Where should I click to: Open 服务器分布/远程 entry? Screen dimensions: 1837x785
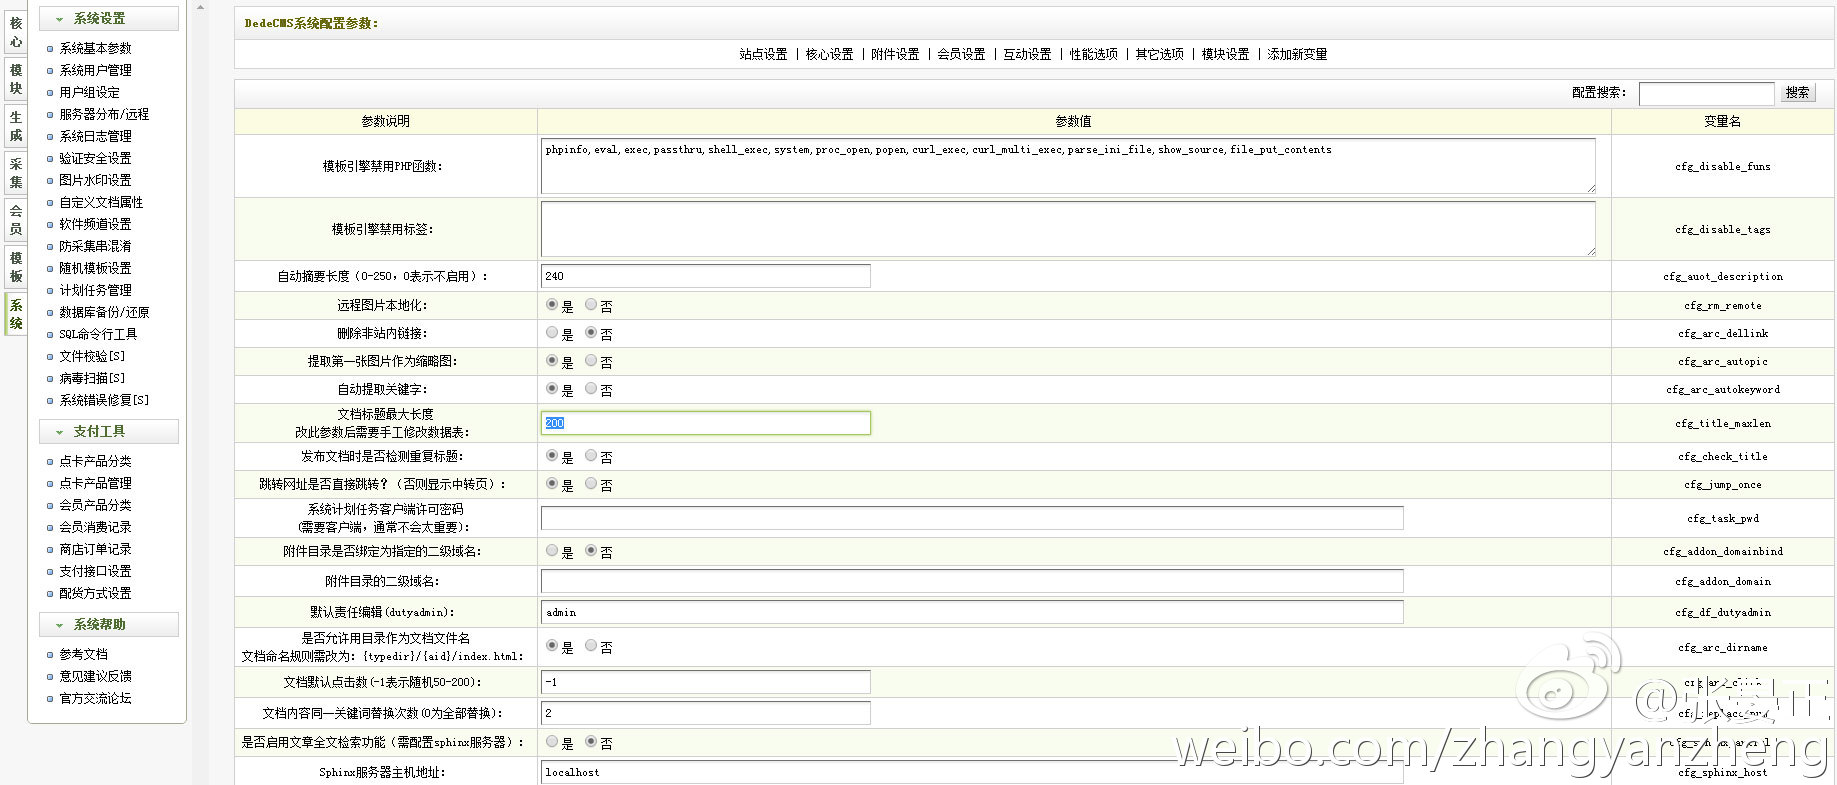[x=104, y=114]
